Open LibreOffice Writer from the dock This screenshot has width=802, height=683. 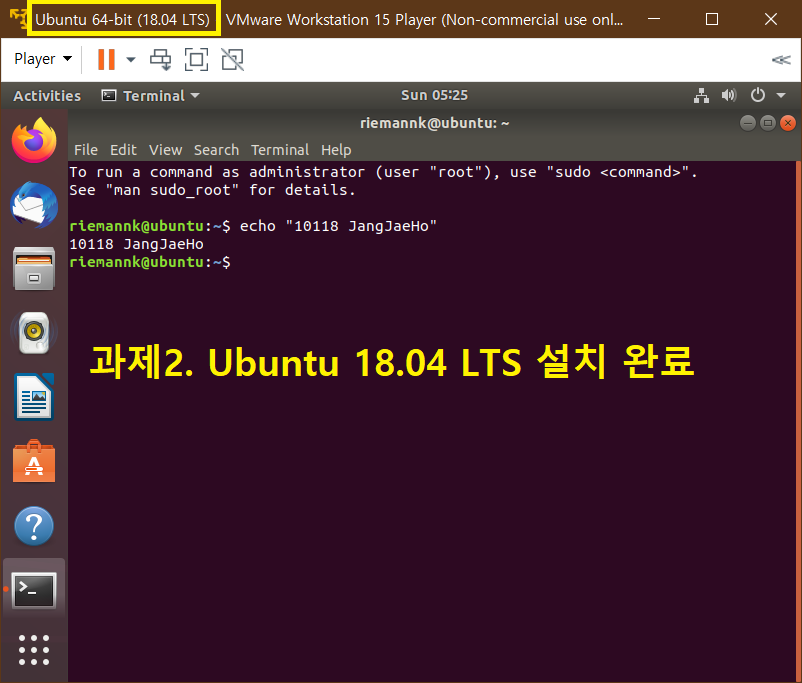point(34,397)
